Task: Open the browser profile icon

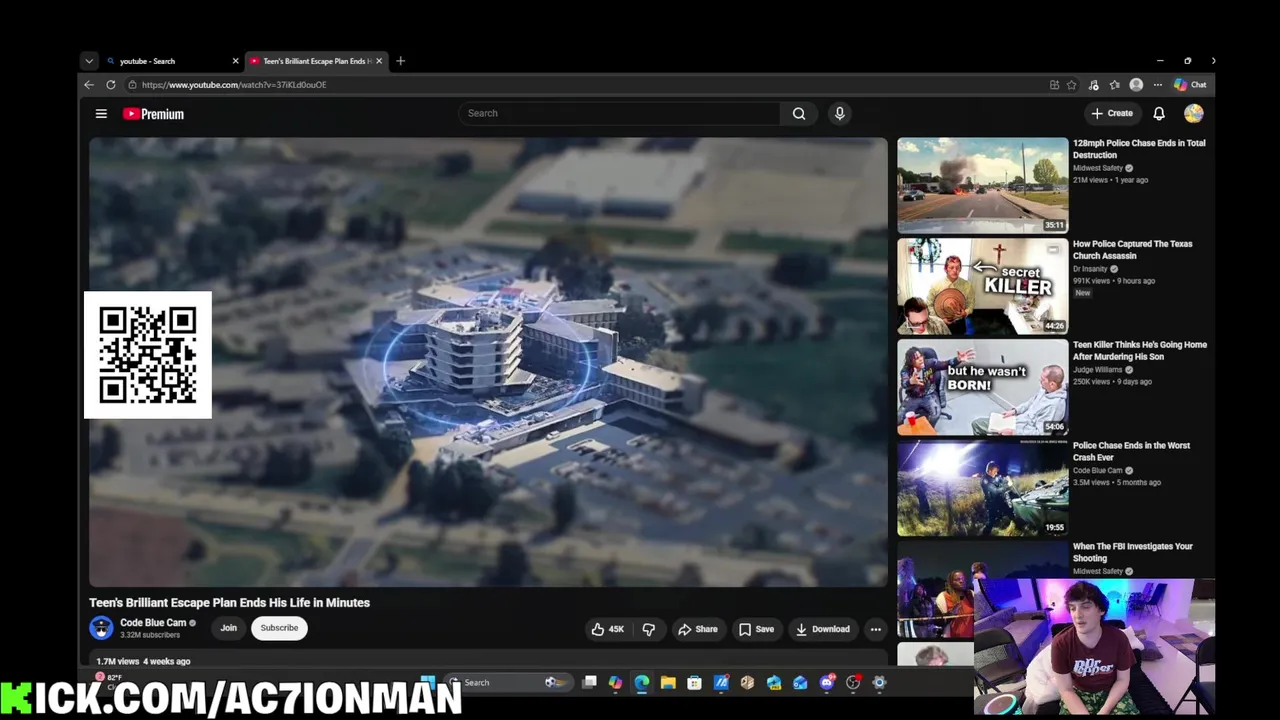Action: [x=1136, y=85]
